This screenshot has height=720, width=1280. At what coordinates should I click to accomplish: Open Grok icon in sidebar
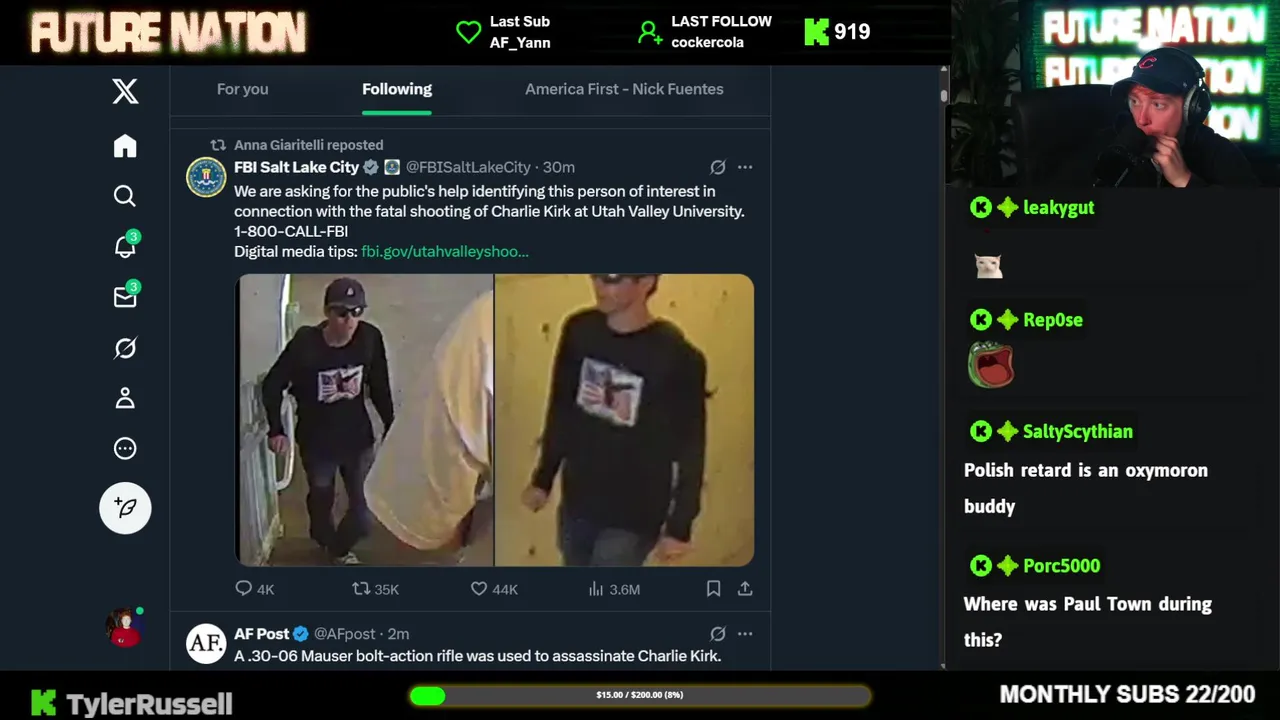[125, 348]
